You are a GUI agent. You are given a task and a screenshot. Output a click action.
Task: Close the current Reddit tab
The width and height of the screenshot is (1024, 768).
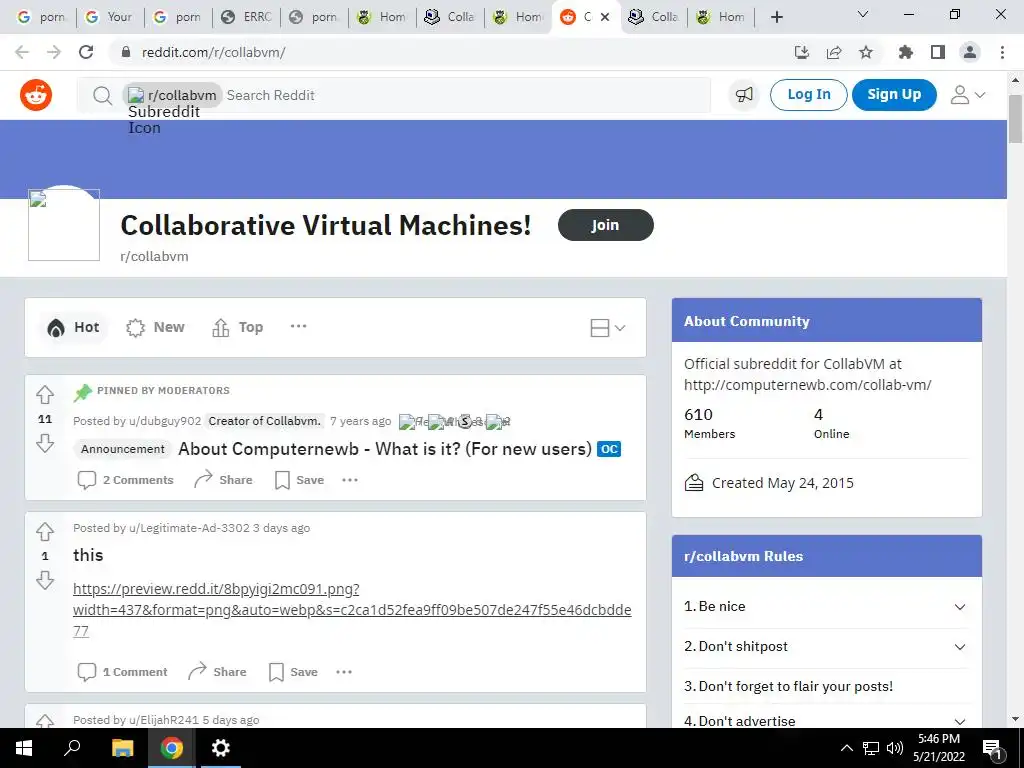pyautogui.click(x=605, y=17)
